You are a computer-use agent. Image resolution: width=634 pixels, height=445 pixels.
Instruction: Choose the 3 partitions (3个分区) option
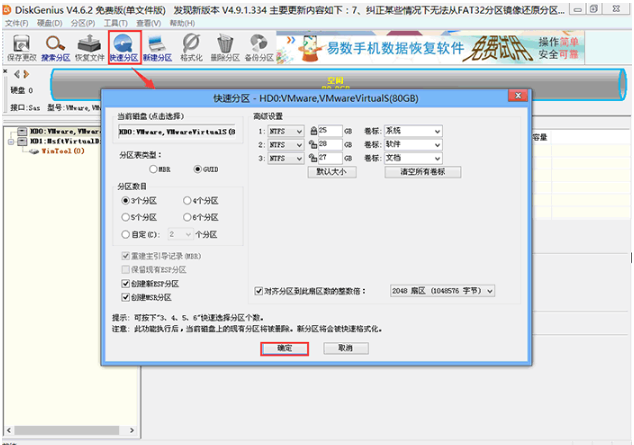[126, 200]
